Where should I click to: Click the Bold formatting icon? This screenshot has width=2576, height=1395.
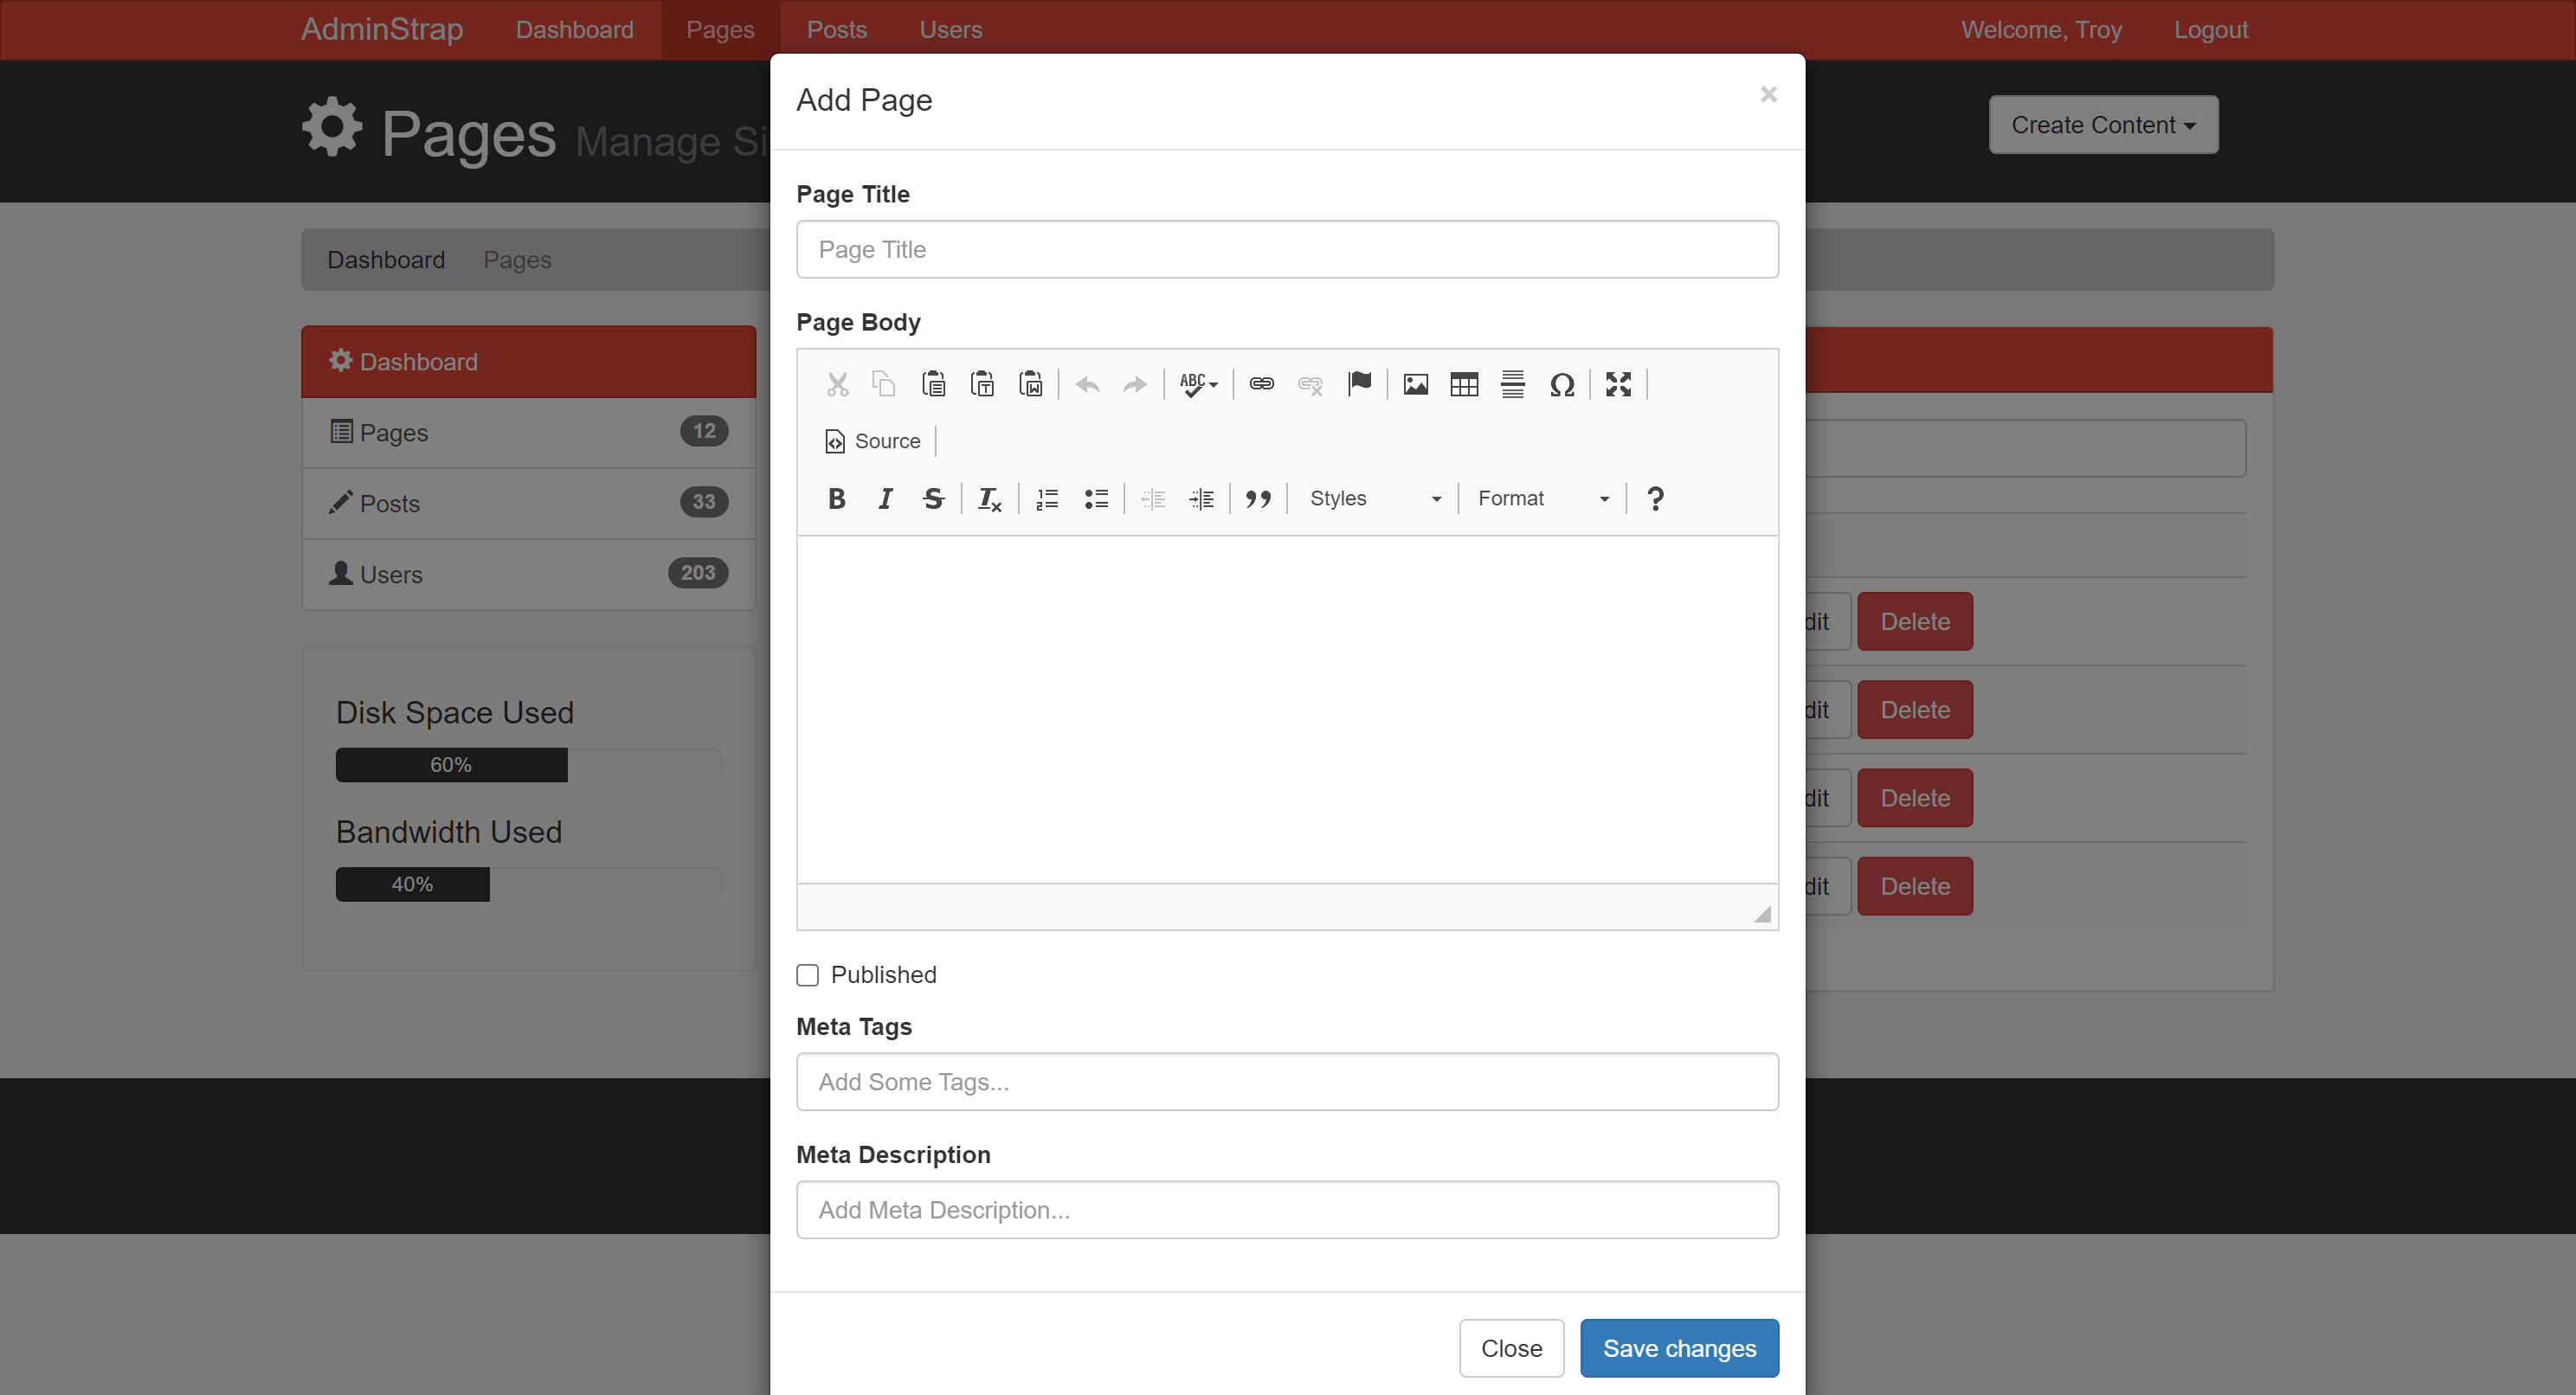click(837, 498)
